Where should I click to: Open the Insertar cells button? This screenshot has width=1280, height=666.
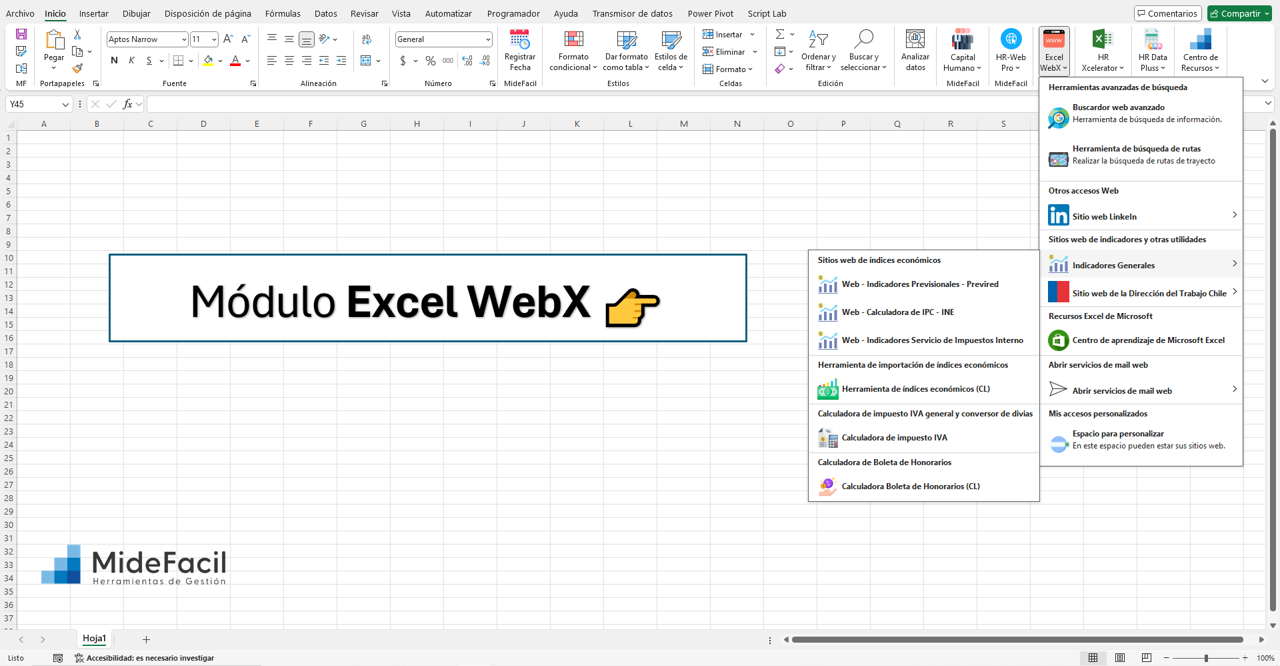(x=730, y=34)
